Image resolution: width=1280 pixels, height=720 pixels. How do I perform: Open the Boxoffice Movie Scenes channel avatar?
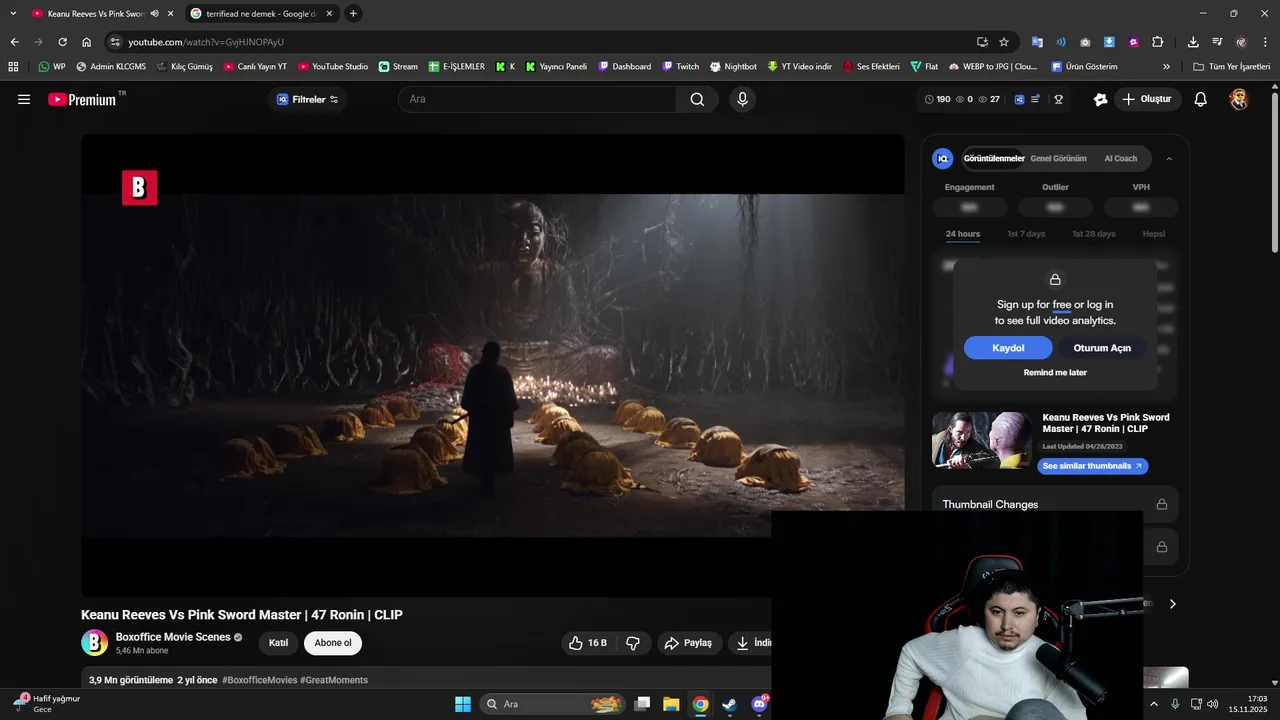(94, 643)
